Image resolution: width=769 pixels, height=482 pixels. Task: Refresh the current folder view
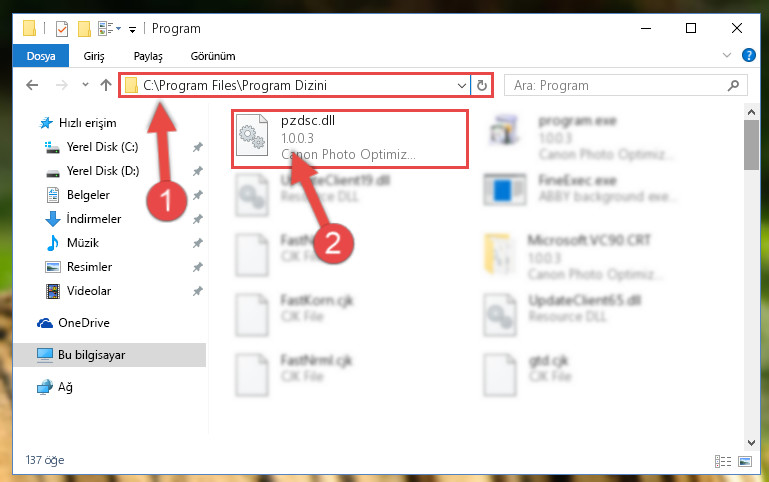(482, 85)
